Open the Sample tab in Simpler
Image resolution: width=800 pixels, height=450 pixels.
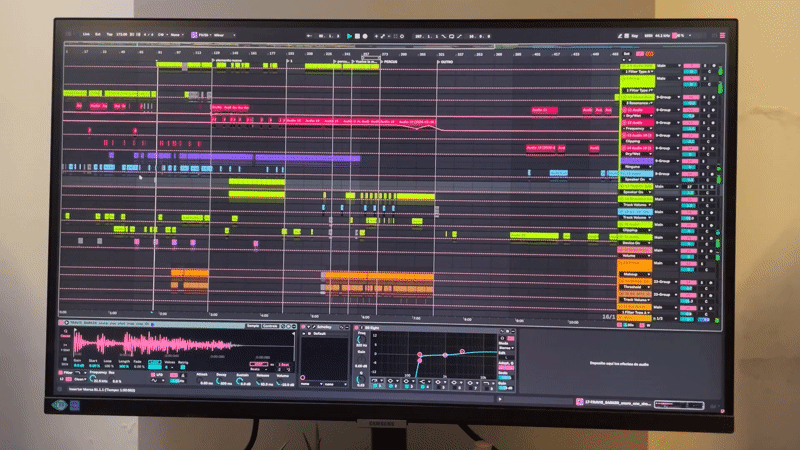[x=253, y=326]
